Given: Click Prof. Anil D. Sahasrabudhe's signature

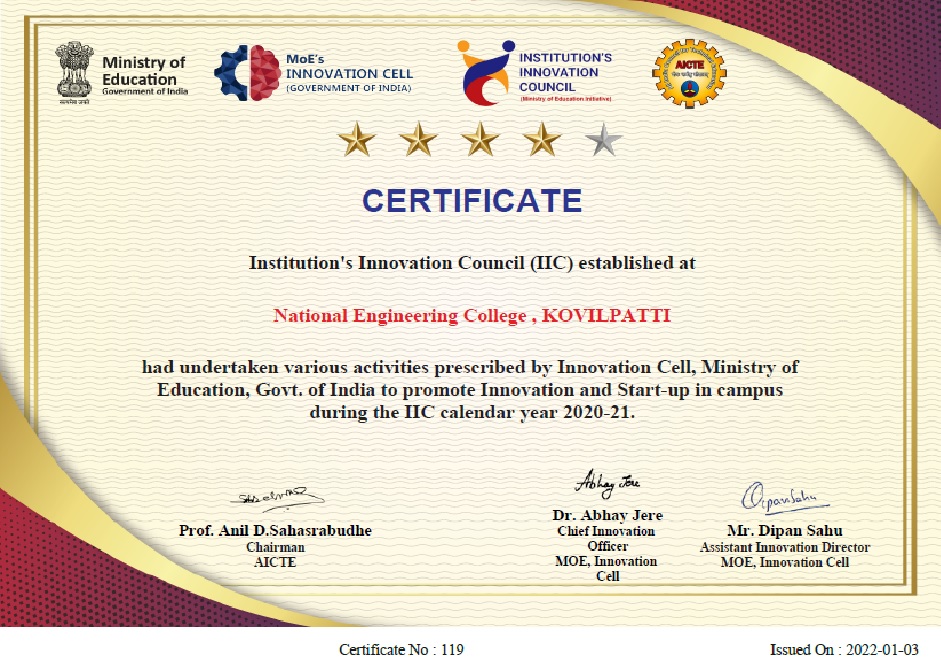Looking at the screenshot, I should point(274,498).
